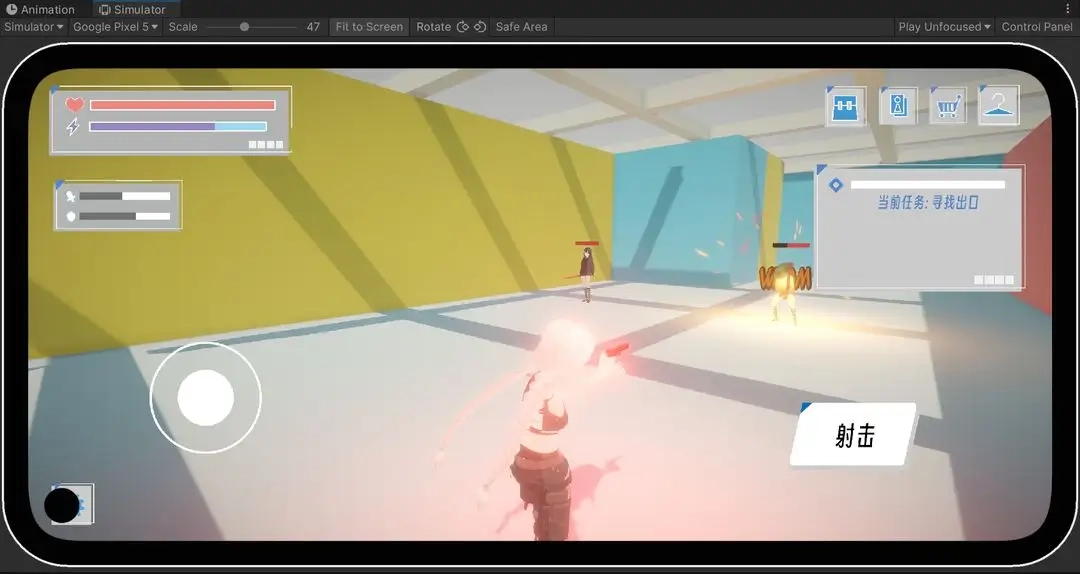1080x574 pixels.
Task: Click the red heart health icon
Action: coord(74,105)
